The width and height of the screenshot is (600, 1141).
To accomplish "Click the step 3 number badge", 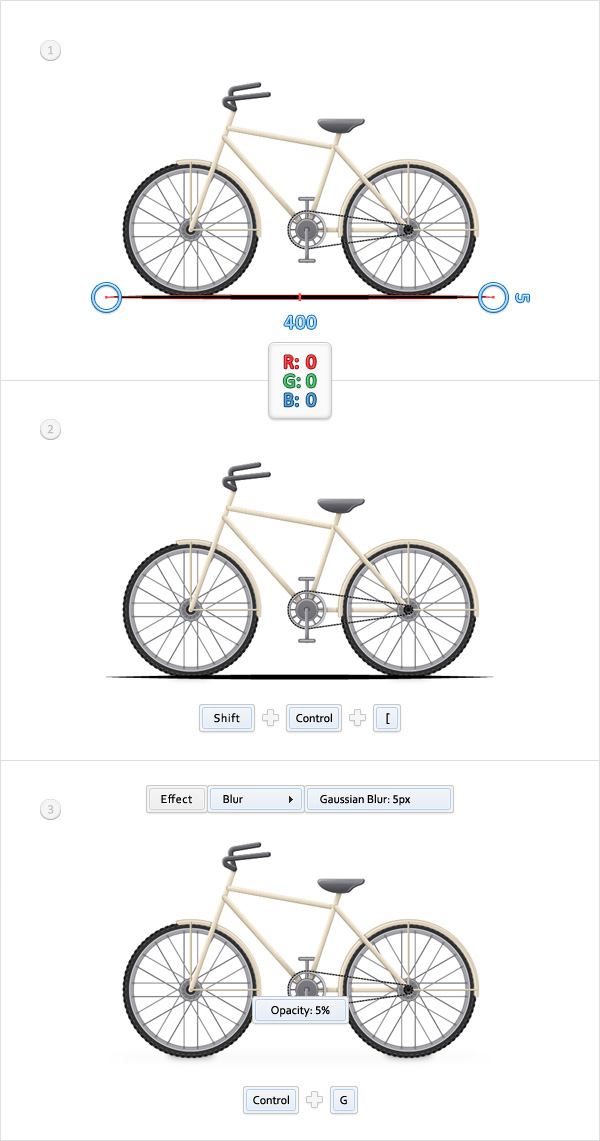I will [50, 808].
